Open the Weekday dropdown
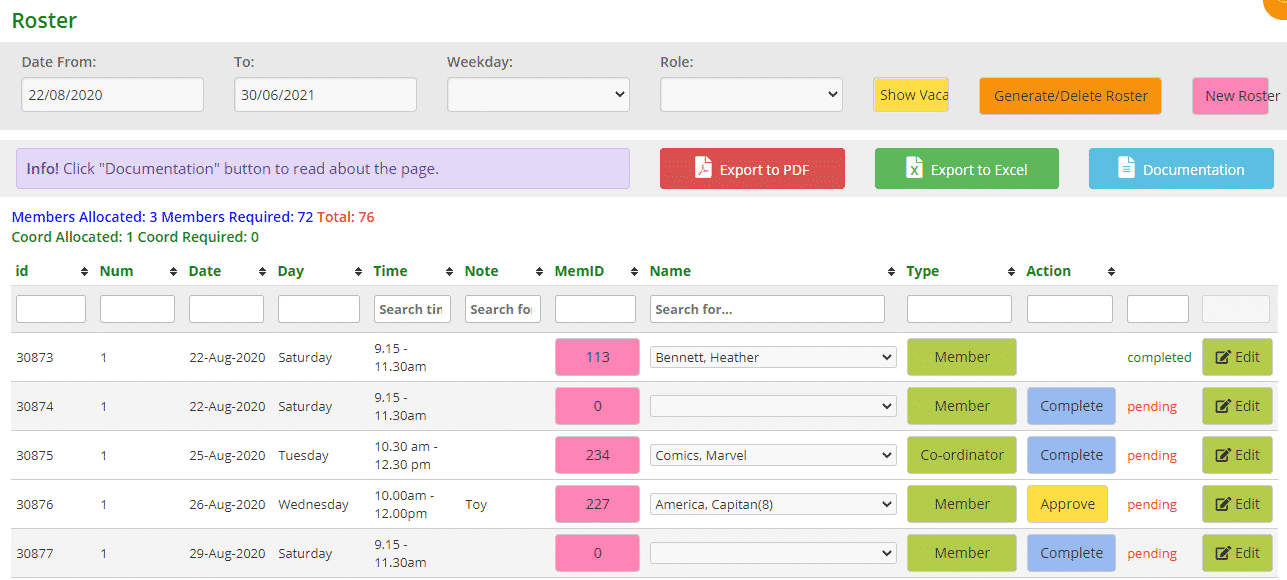 (538, 94)
